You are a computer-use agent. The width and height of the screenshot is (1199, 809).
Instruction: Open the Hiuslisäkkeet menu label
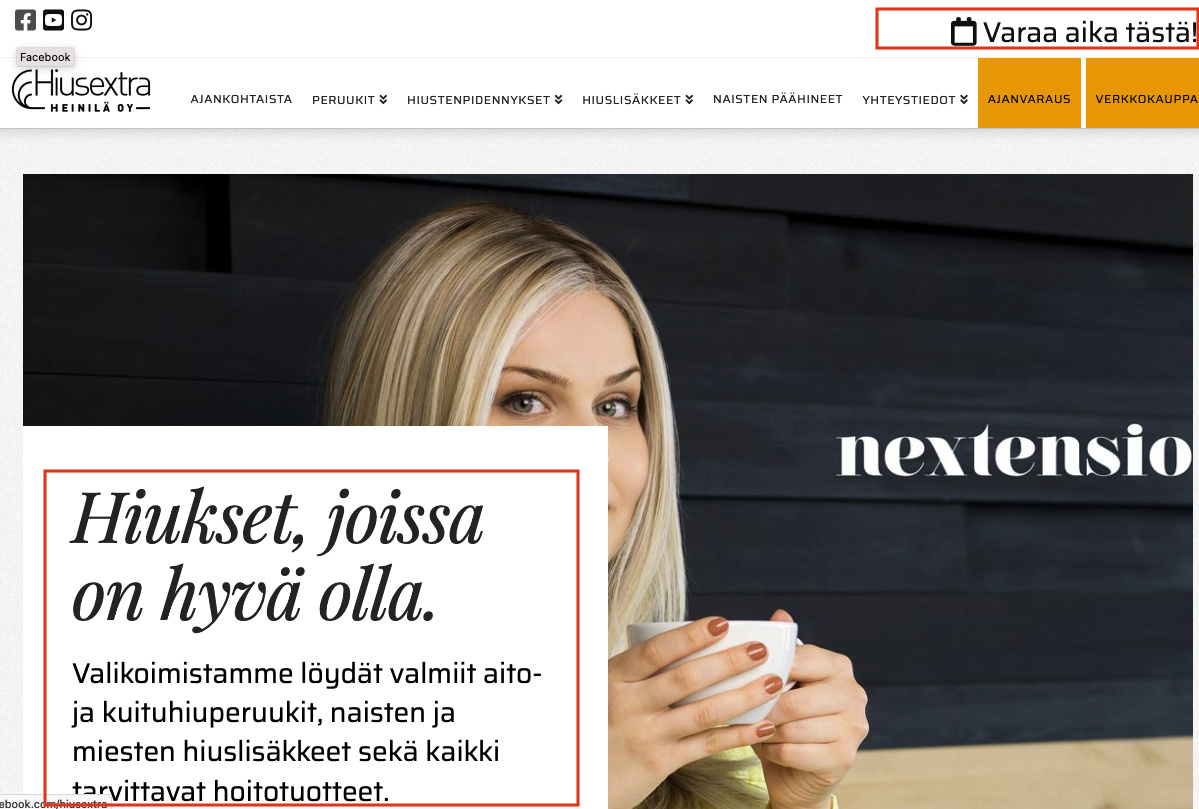point(631,99)
